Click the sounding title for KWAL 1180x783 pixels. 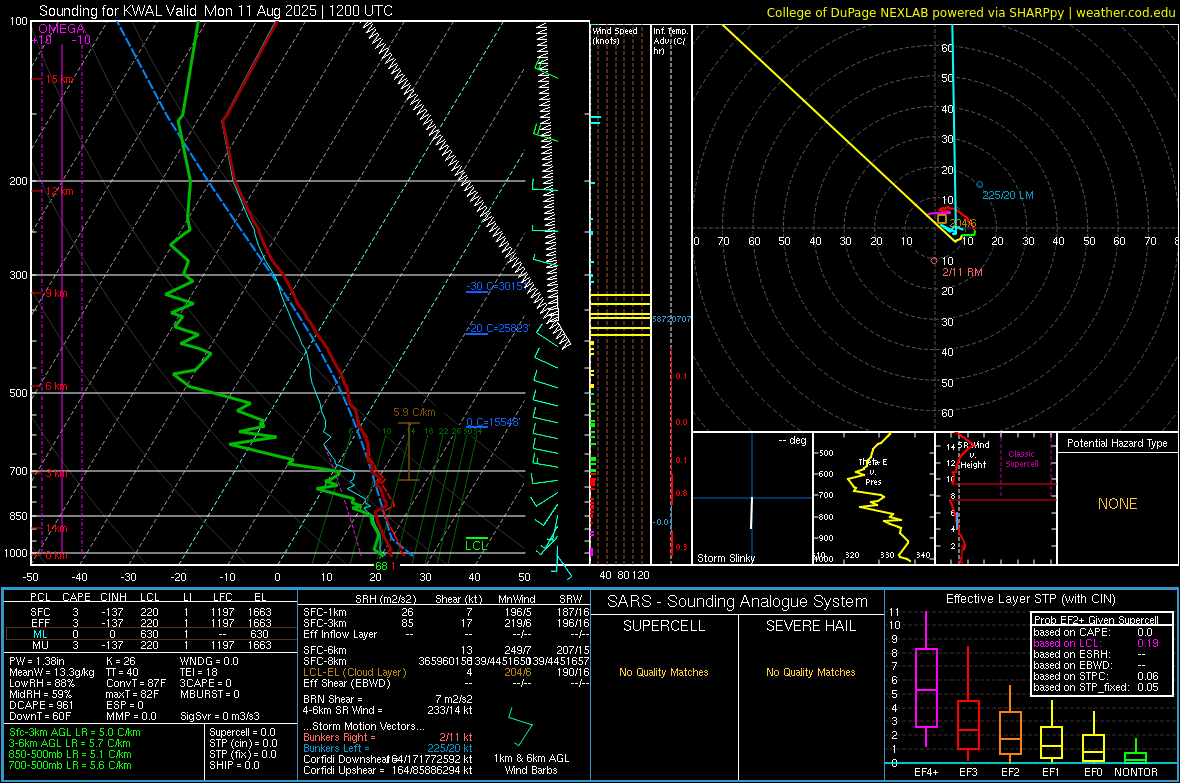[215, 11]
